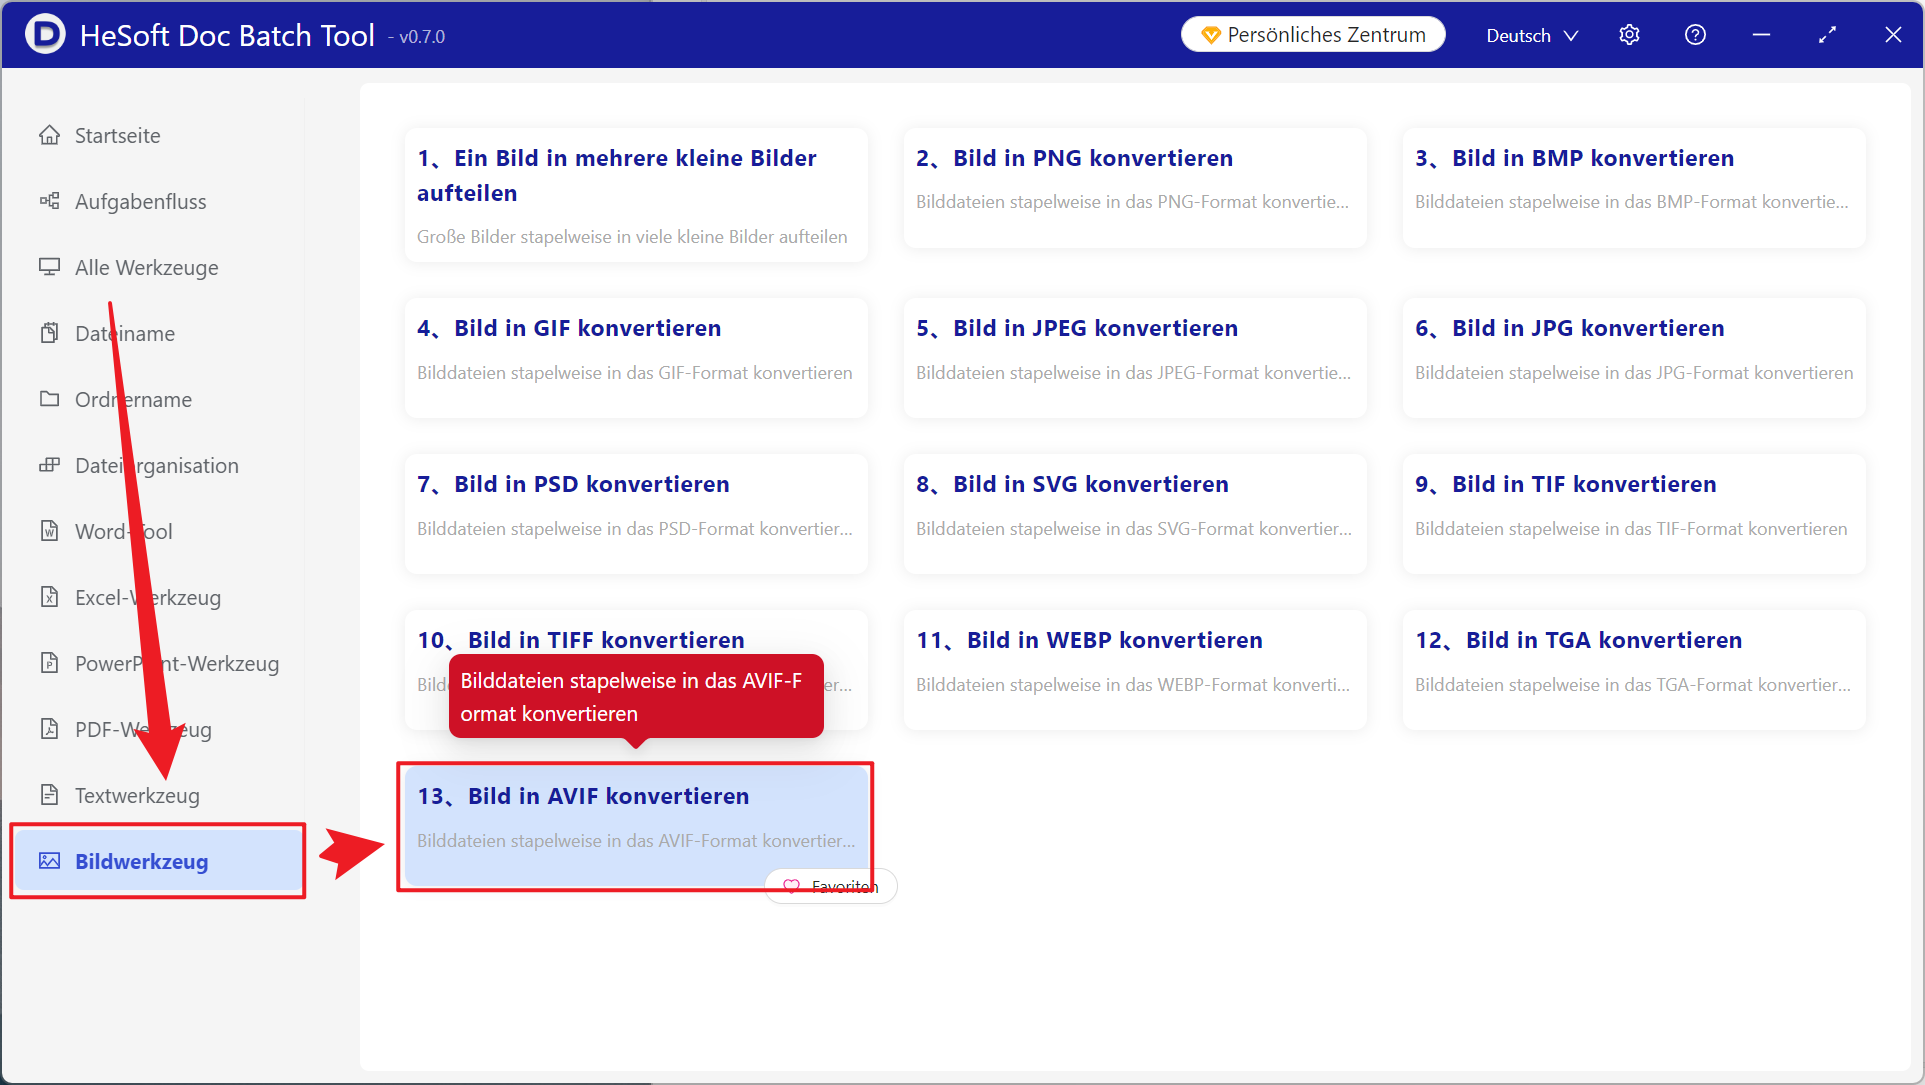Click the Word-Tool document icon

click(x=49, y=531)
